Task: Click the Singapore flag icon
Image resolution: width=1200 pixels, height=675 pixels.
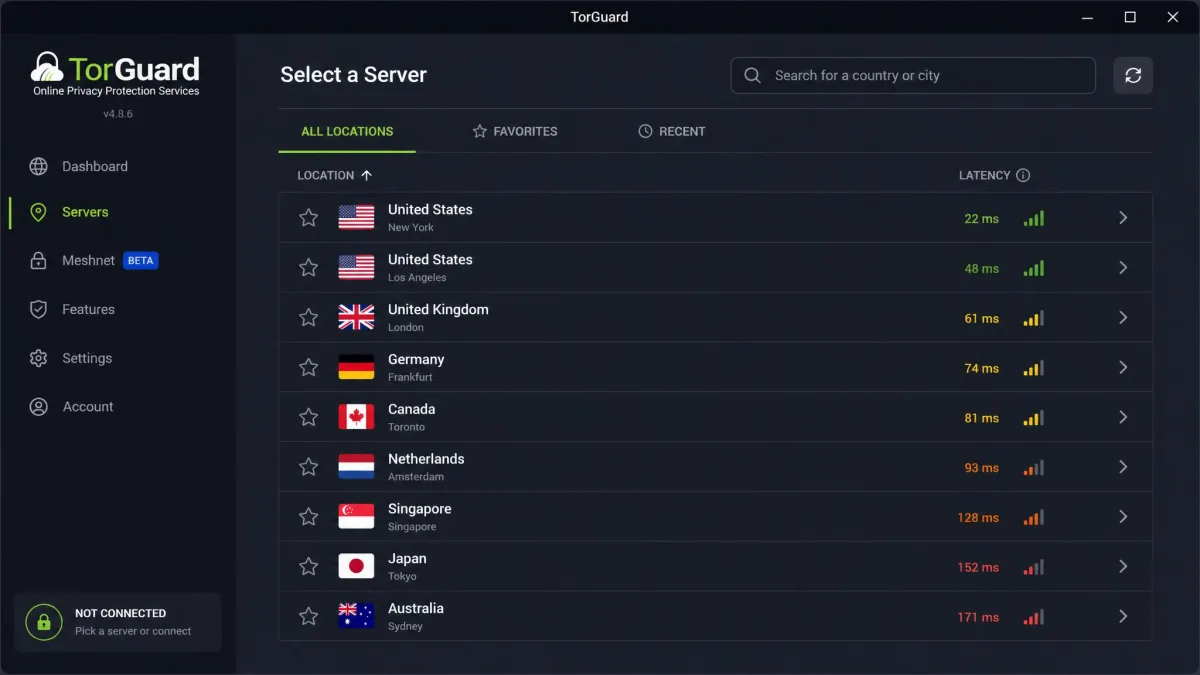Action: click(x=356, y=517)
